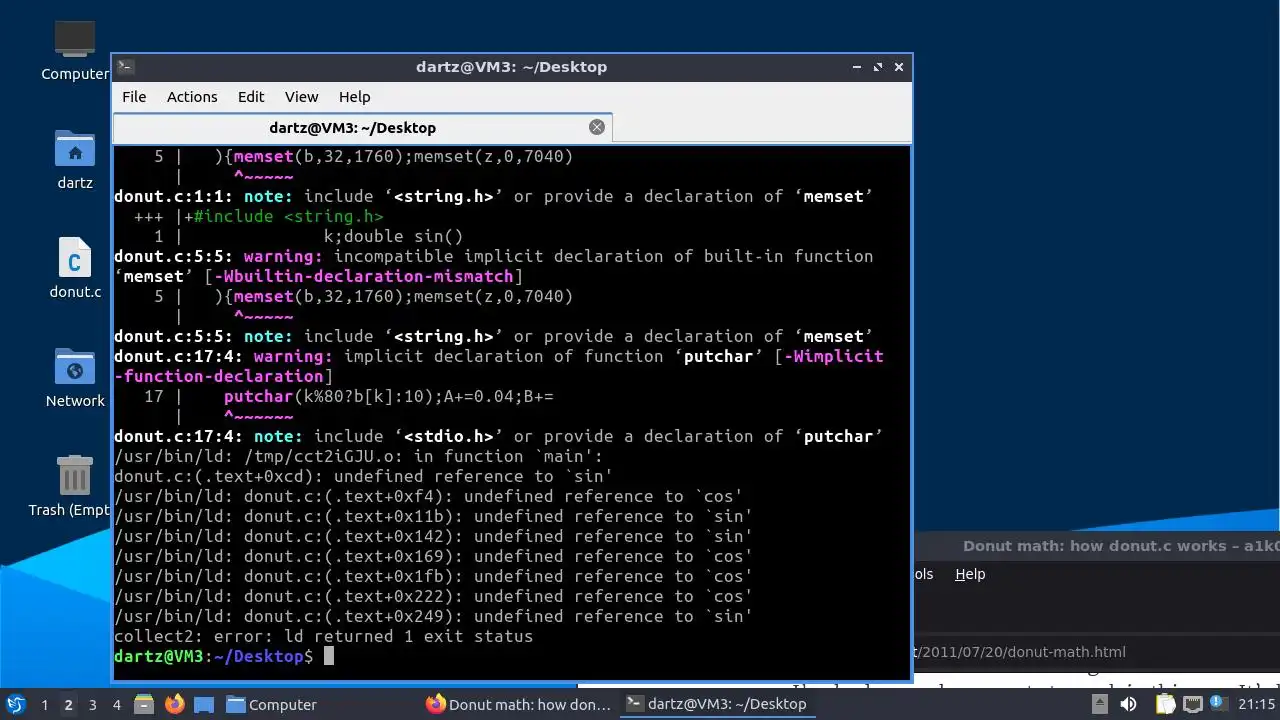
Task: Open the Trash desktop icon
Action: pos(75,487)
